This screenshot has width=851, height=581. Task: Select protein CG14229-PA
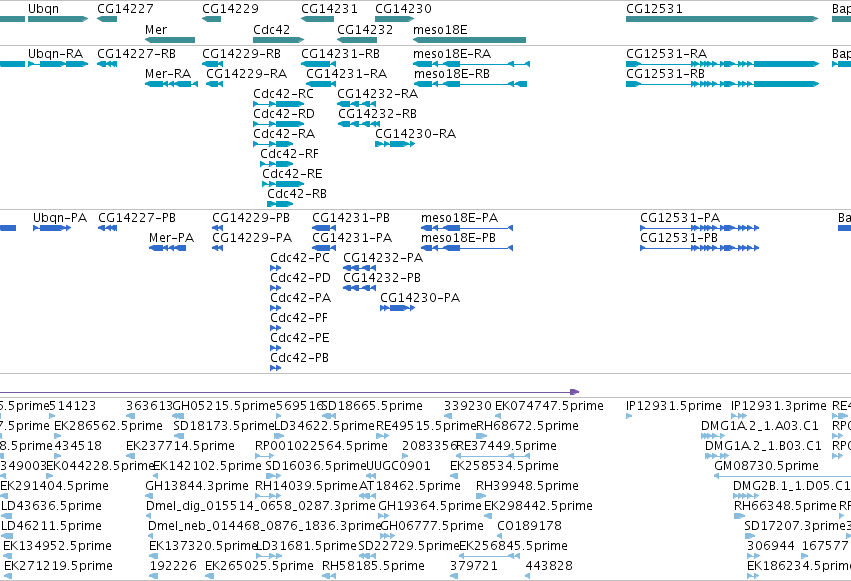point(252,238)
